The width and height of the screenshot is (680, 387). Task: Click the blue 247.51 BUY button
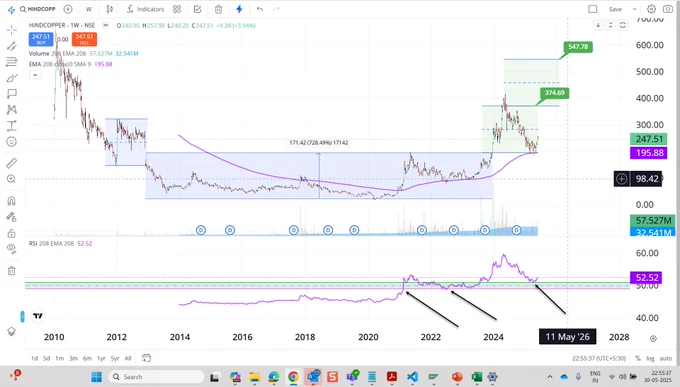pos(41,39)
